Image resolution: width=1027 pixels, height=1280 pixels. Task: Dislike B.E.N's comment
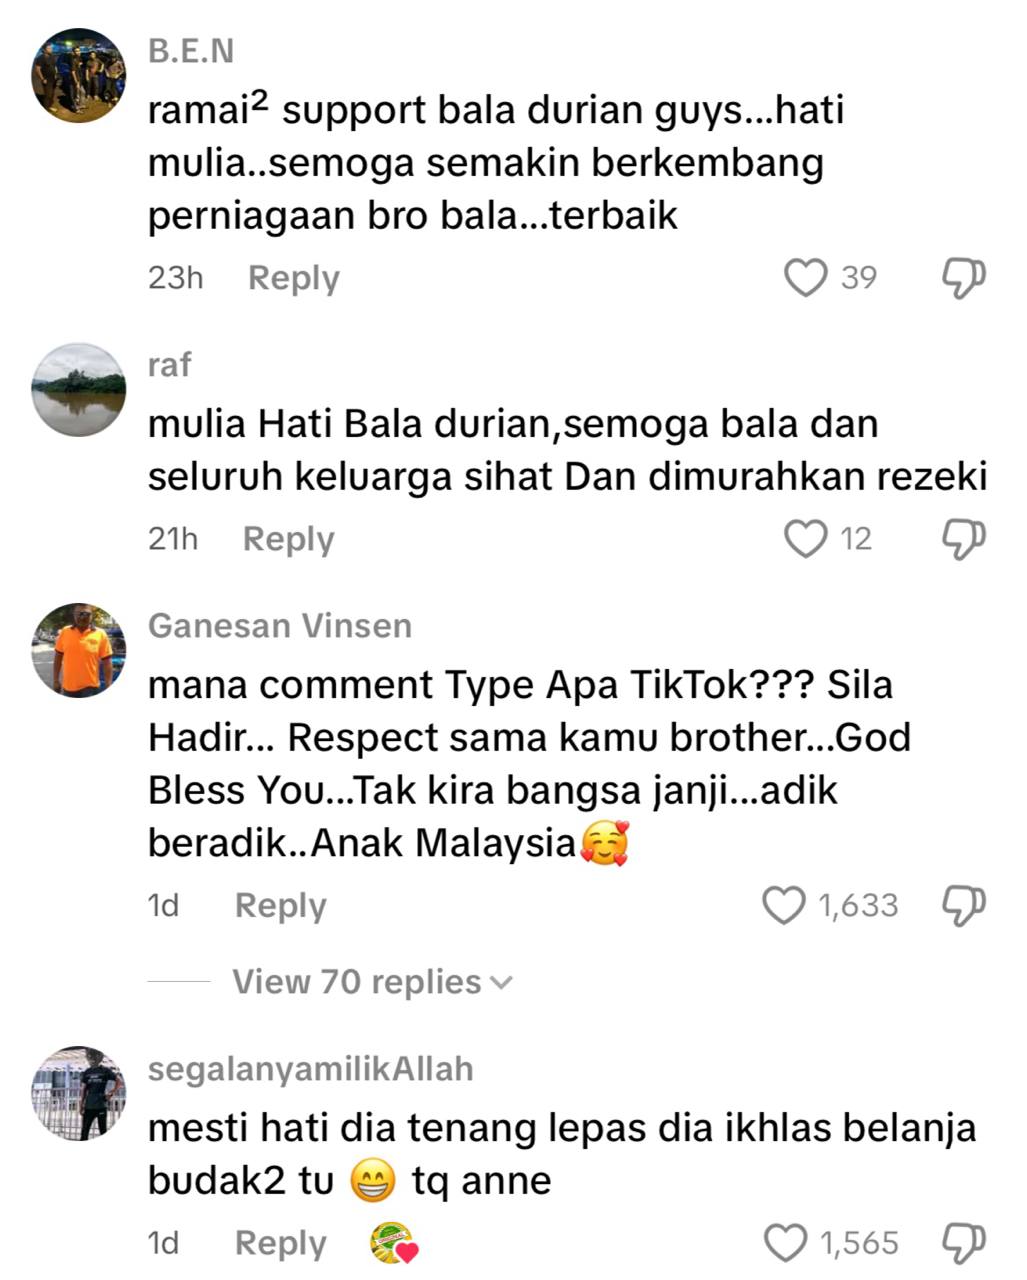964,278
